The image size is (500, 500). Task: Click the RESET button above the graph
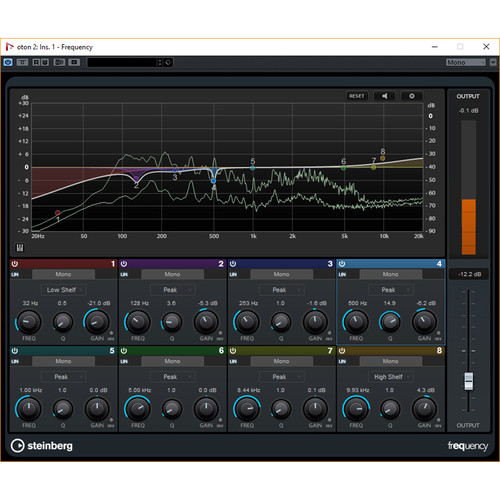(357, 96)
